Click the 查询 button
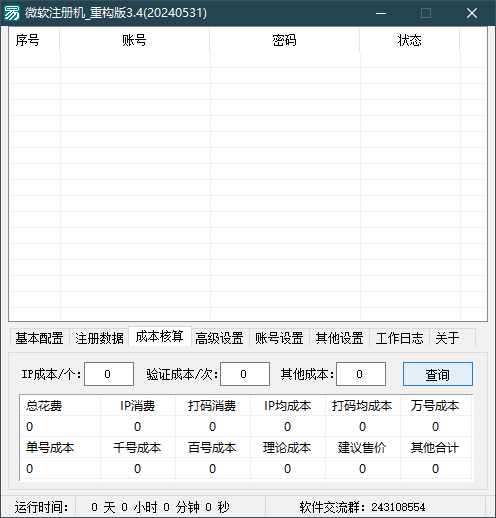The height and width of the screenshot is (518, 496). (x=438, y=374)
